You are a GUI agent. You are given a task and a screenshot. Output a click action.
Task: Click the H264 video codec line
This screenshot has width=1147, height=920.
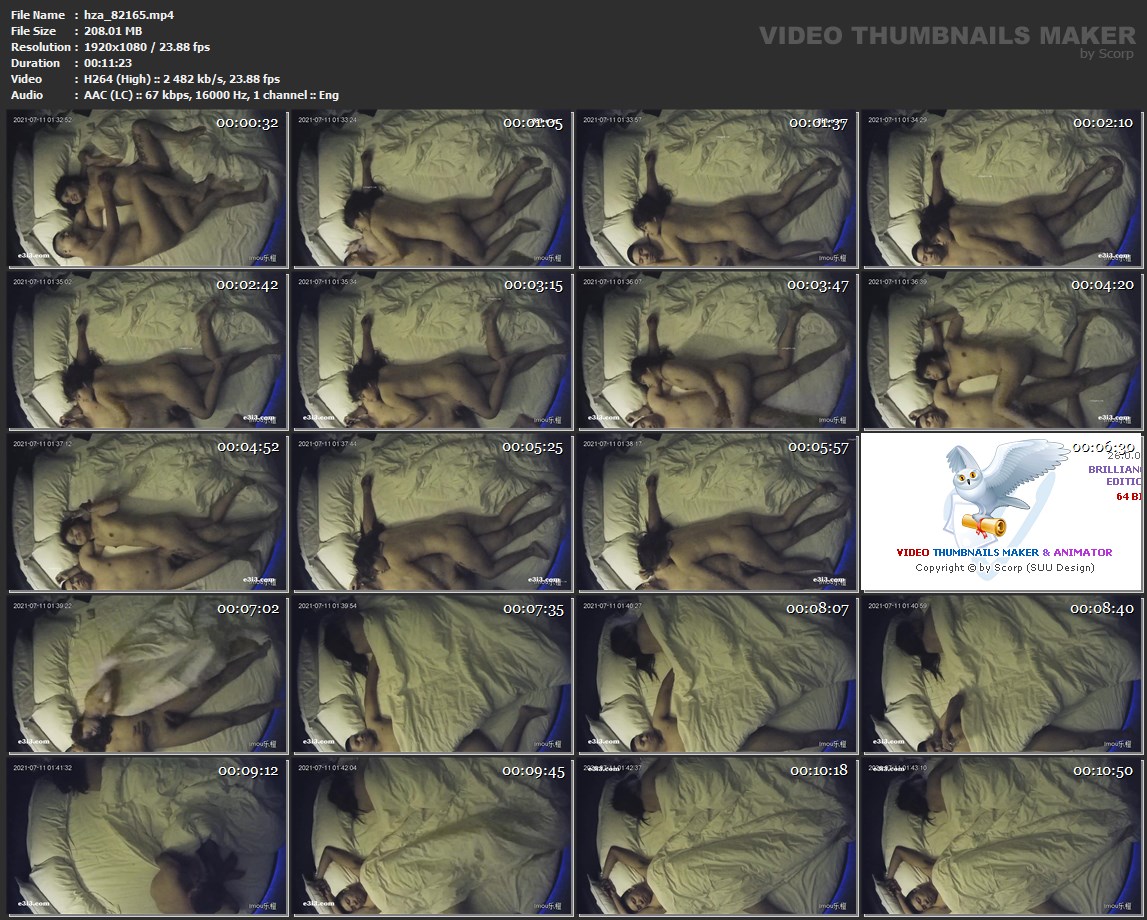tap(181, 79)
